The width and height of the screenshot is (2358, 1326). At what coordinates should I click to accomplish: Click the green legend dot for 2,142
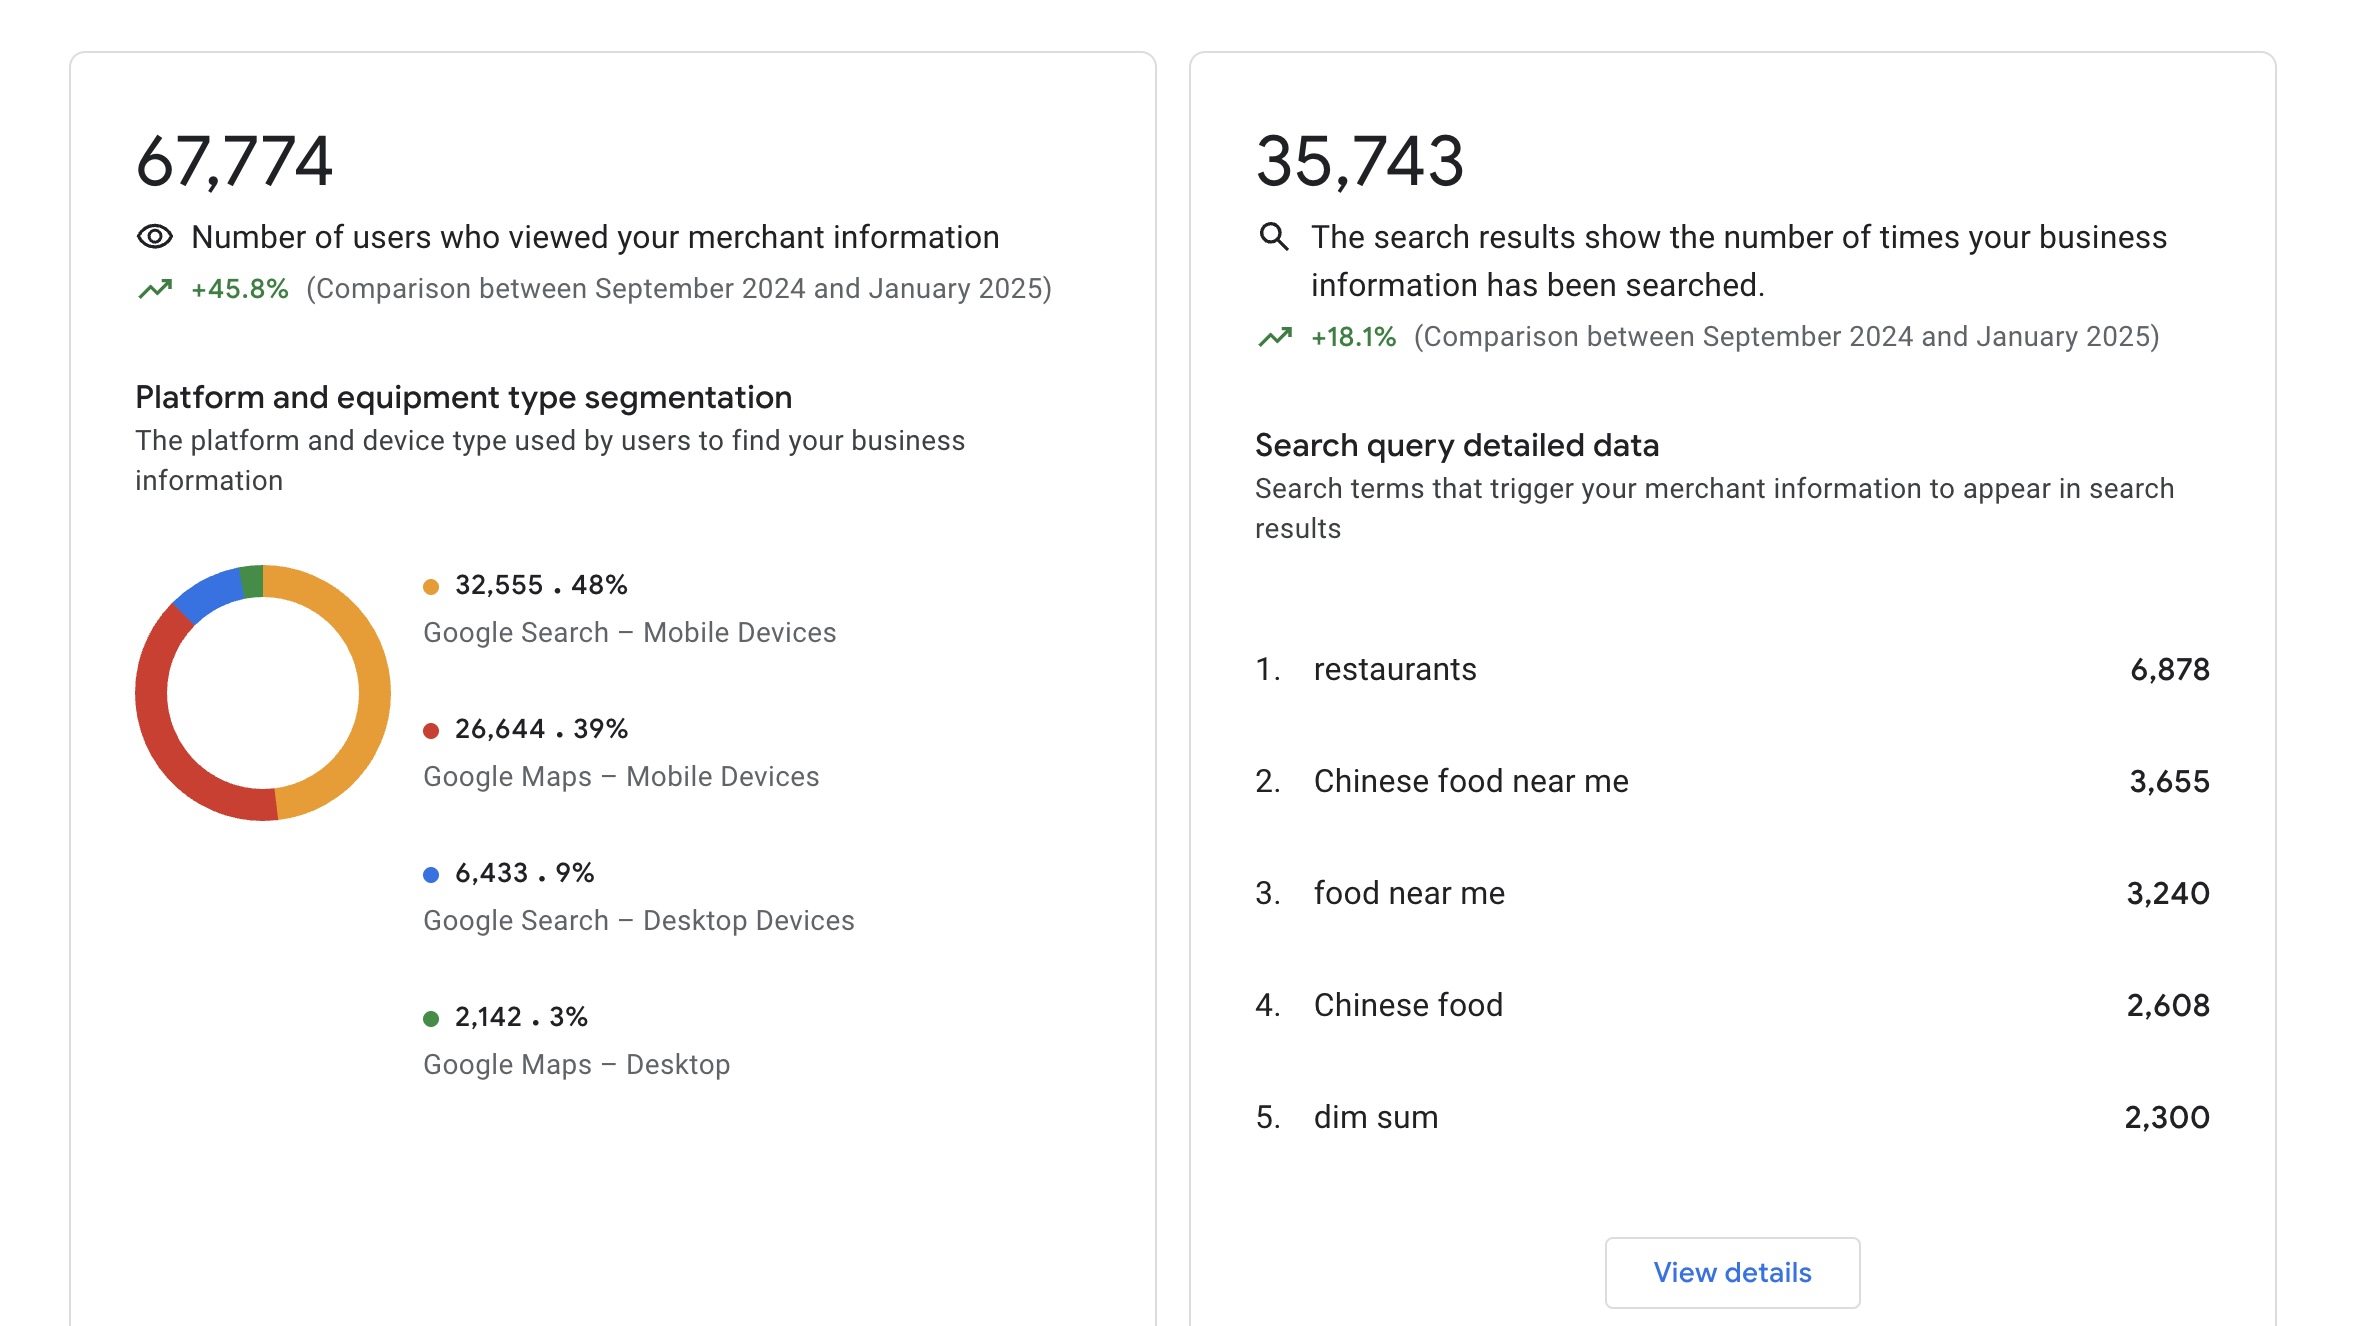[x=431, y=1019]
